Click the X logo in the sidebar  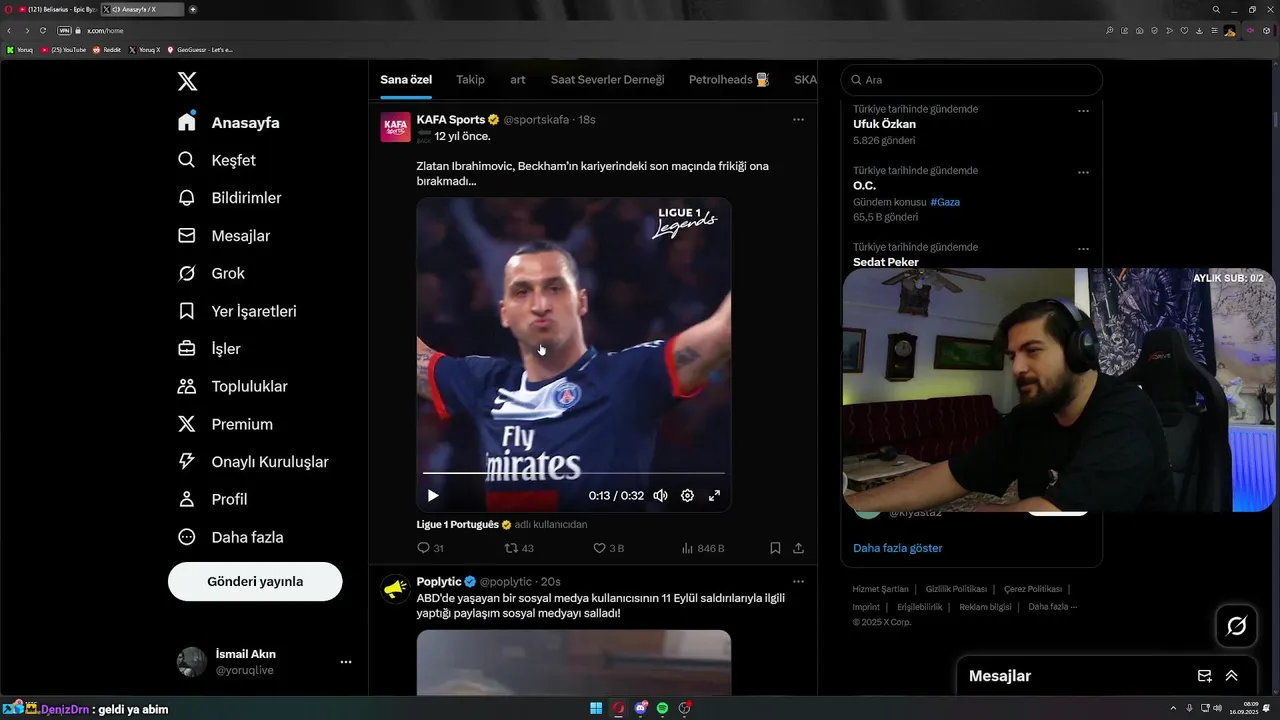[187, 82]
